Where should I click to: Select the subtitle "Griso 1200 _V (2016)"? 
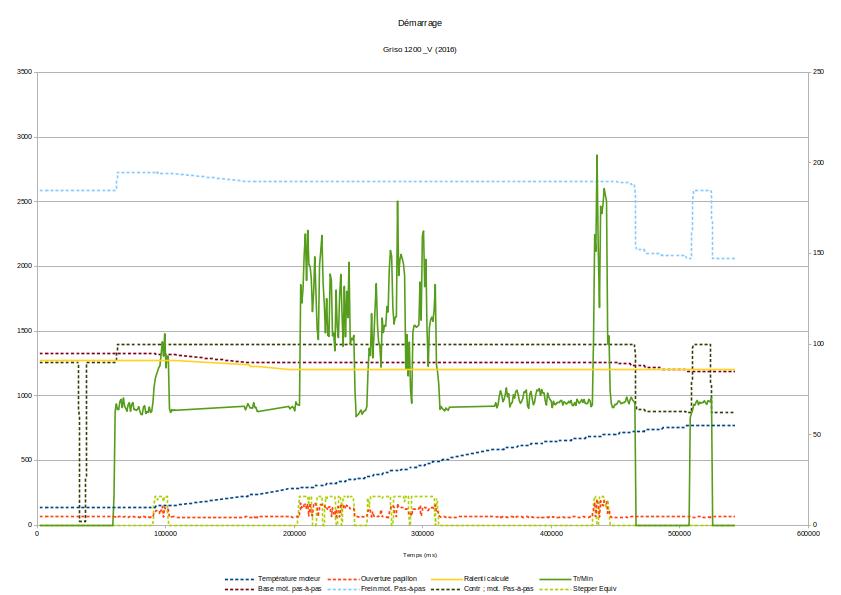point(419,49)
